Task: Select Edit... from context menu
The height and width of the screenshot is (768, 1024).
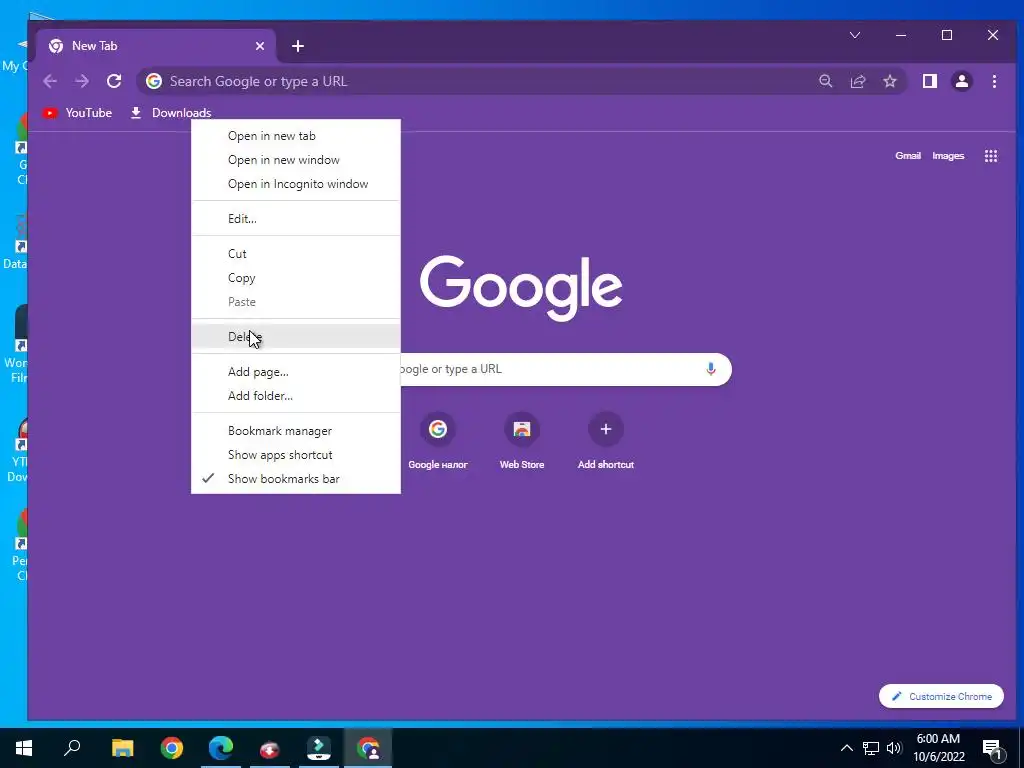Action: point(296,219)
